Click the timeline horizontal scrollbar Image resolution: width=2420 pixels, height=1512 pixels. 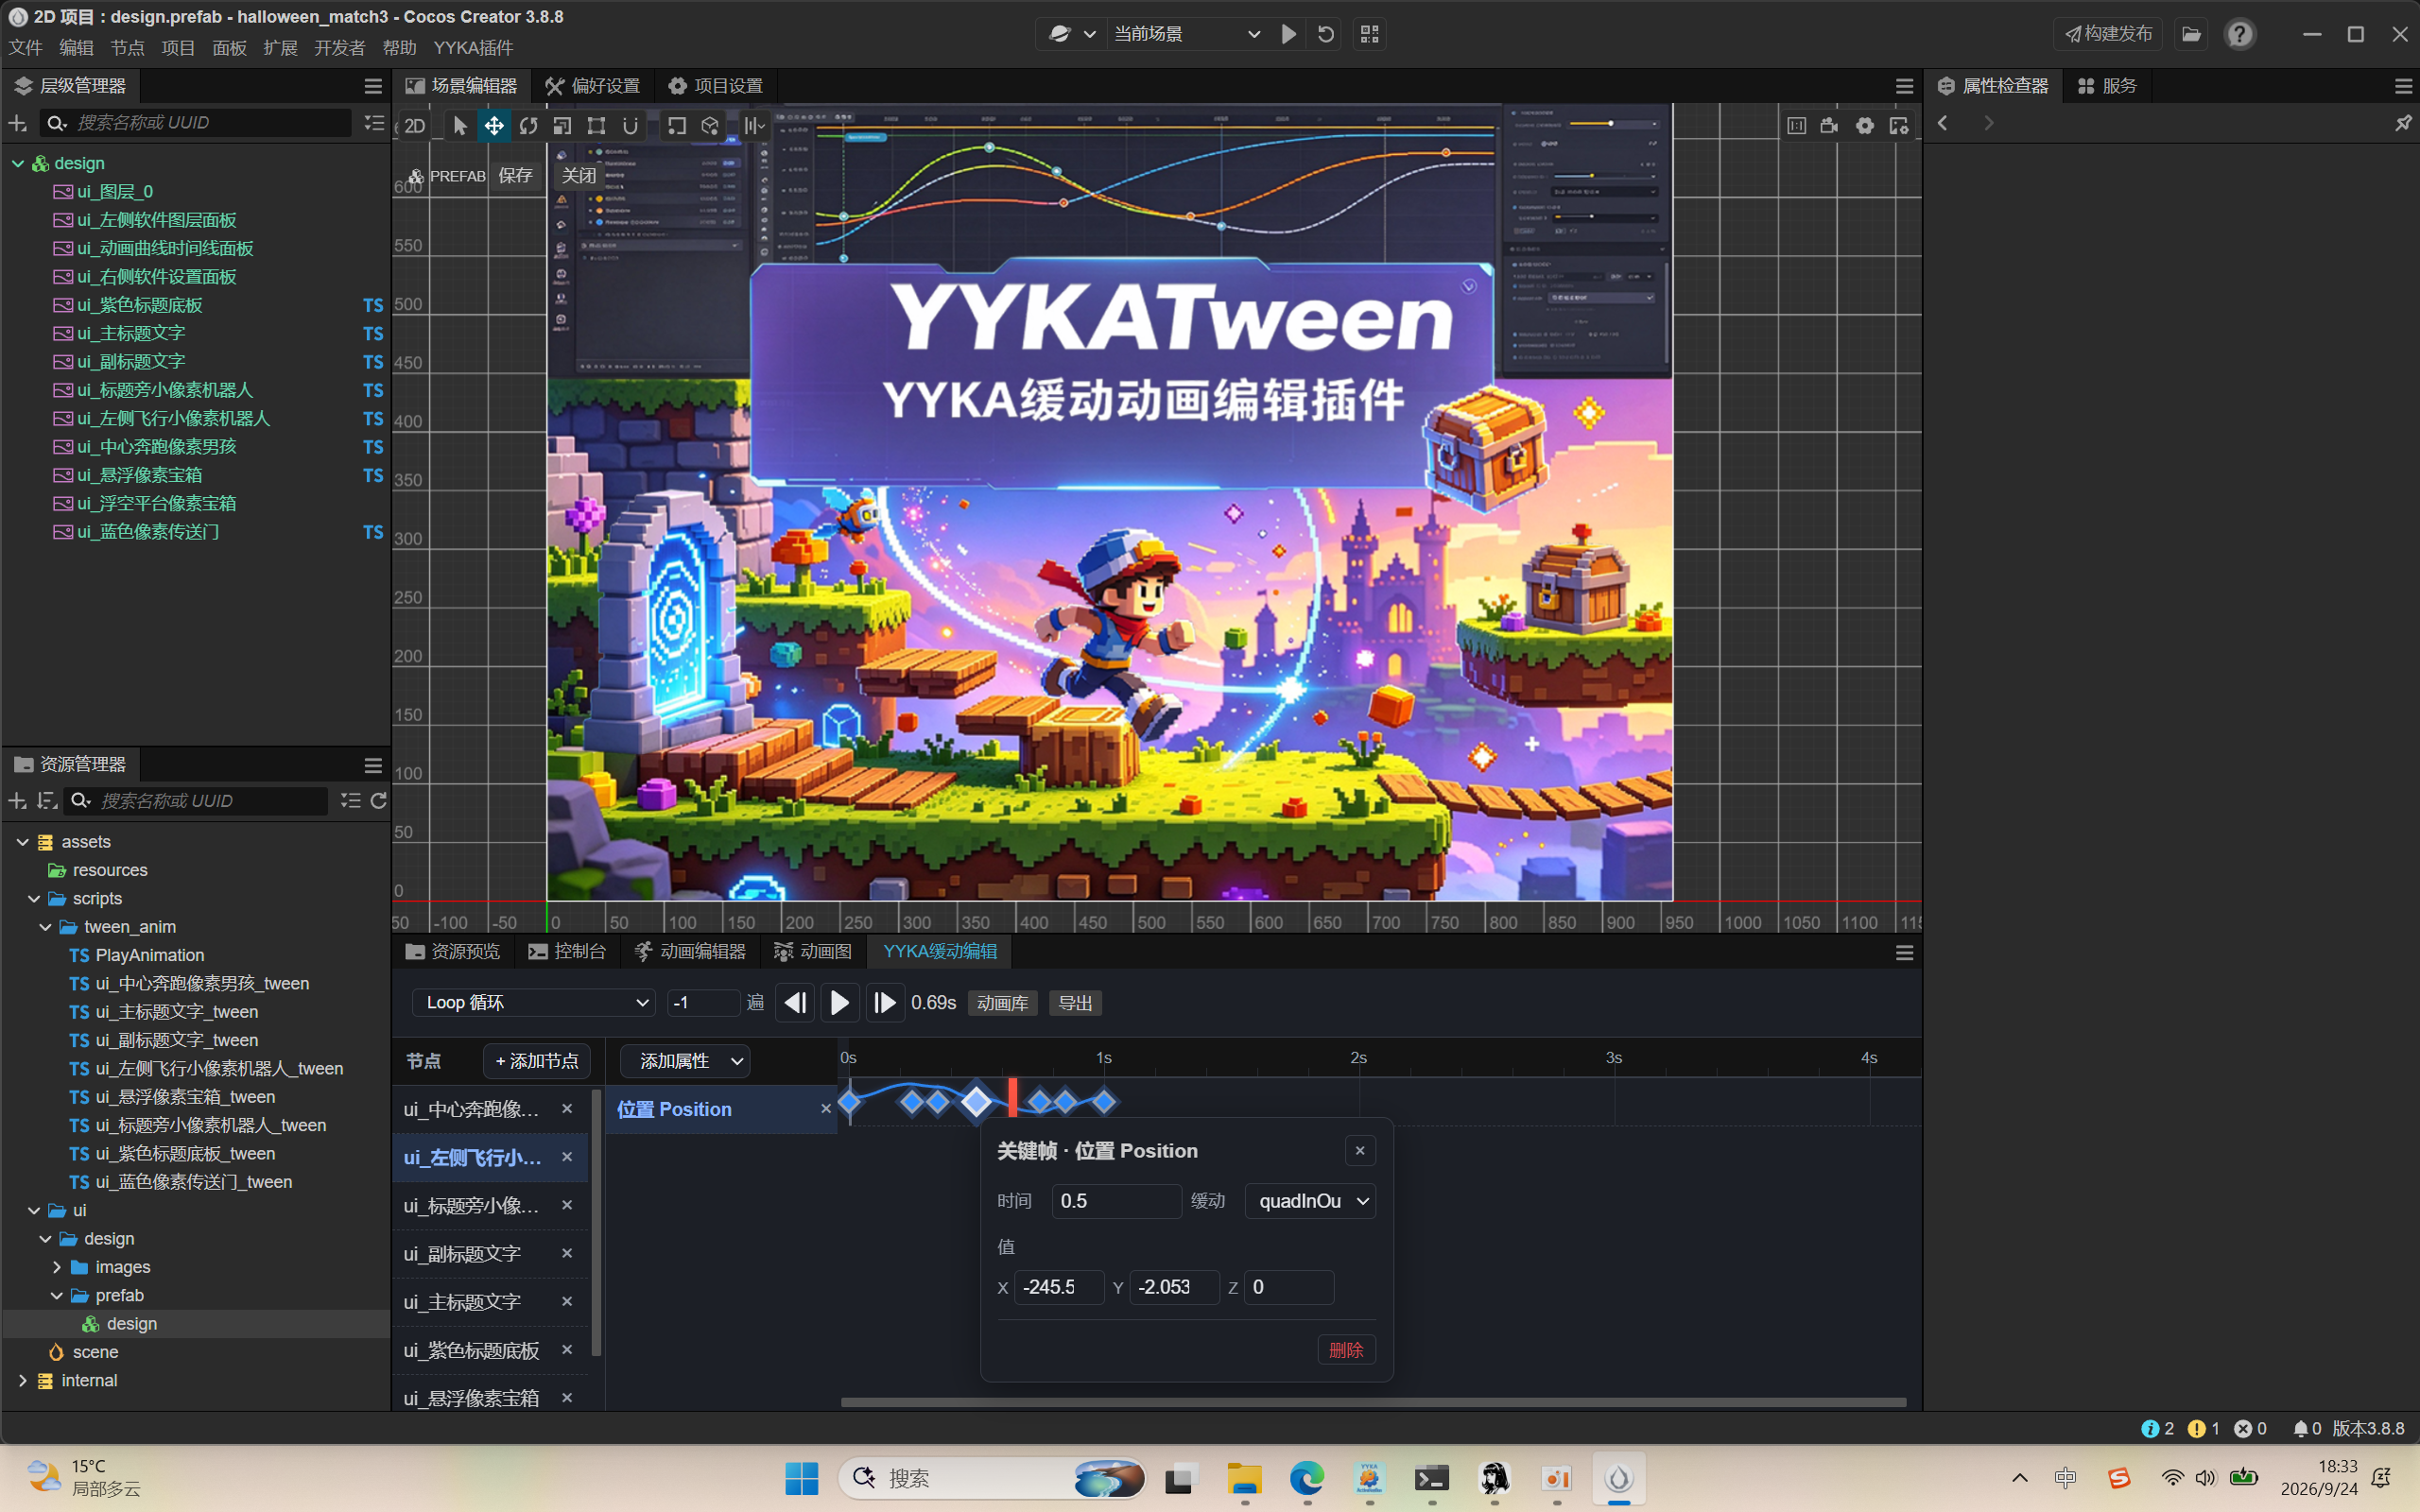(1374, 1402)
